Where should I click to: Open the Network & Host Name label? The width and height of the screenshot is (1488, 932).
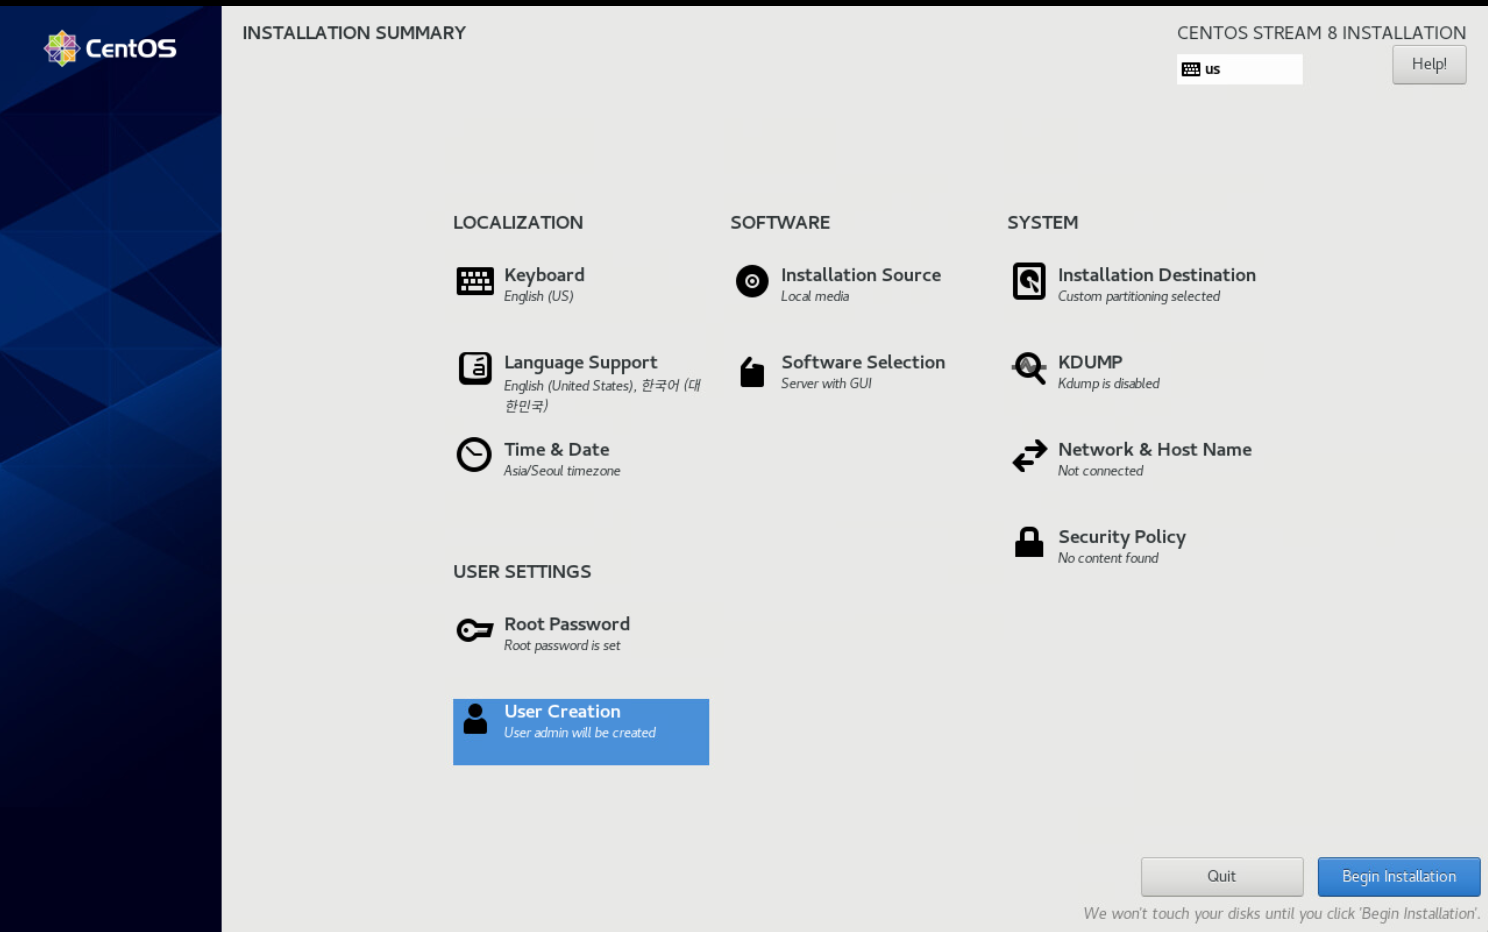click(1155, 449)
